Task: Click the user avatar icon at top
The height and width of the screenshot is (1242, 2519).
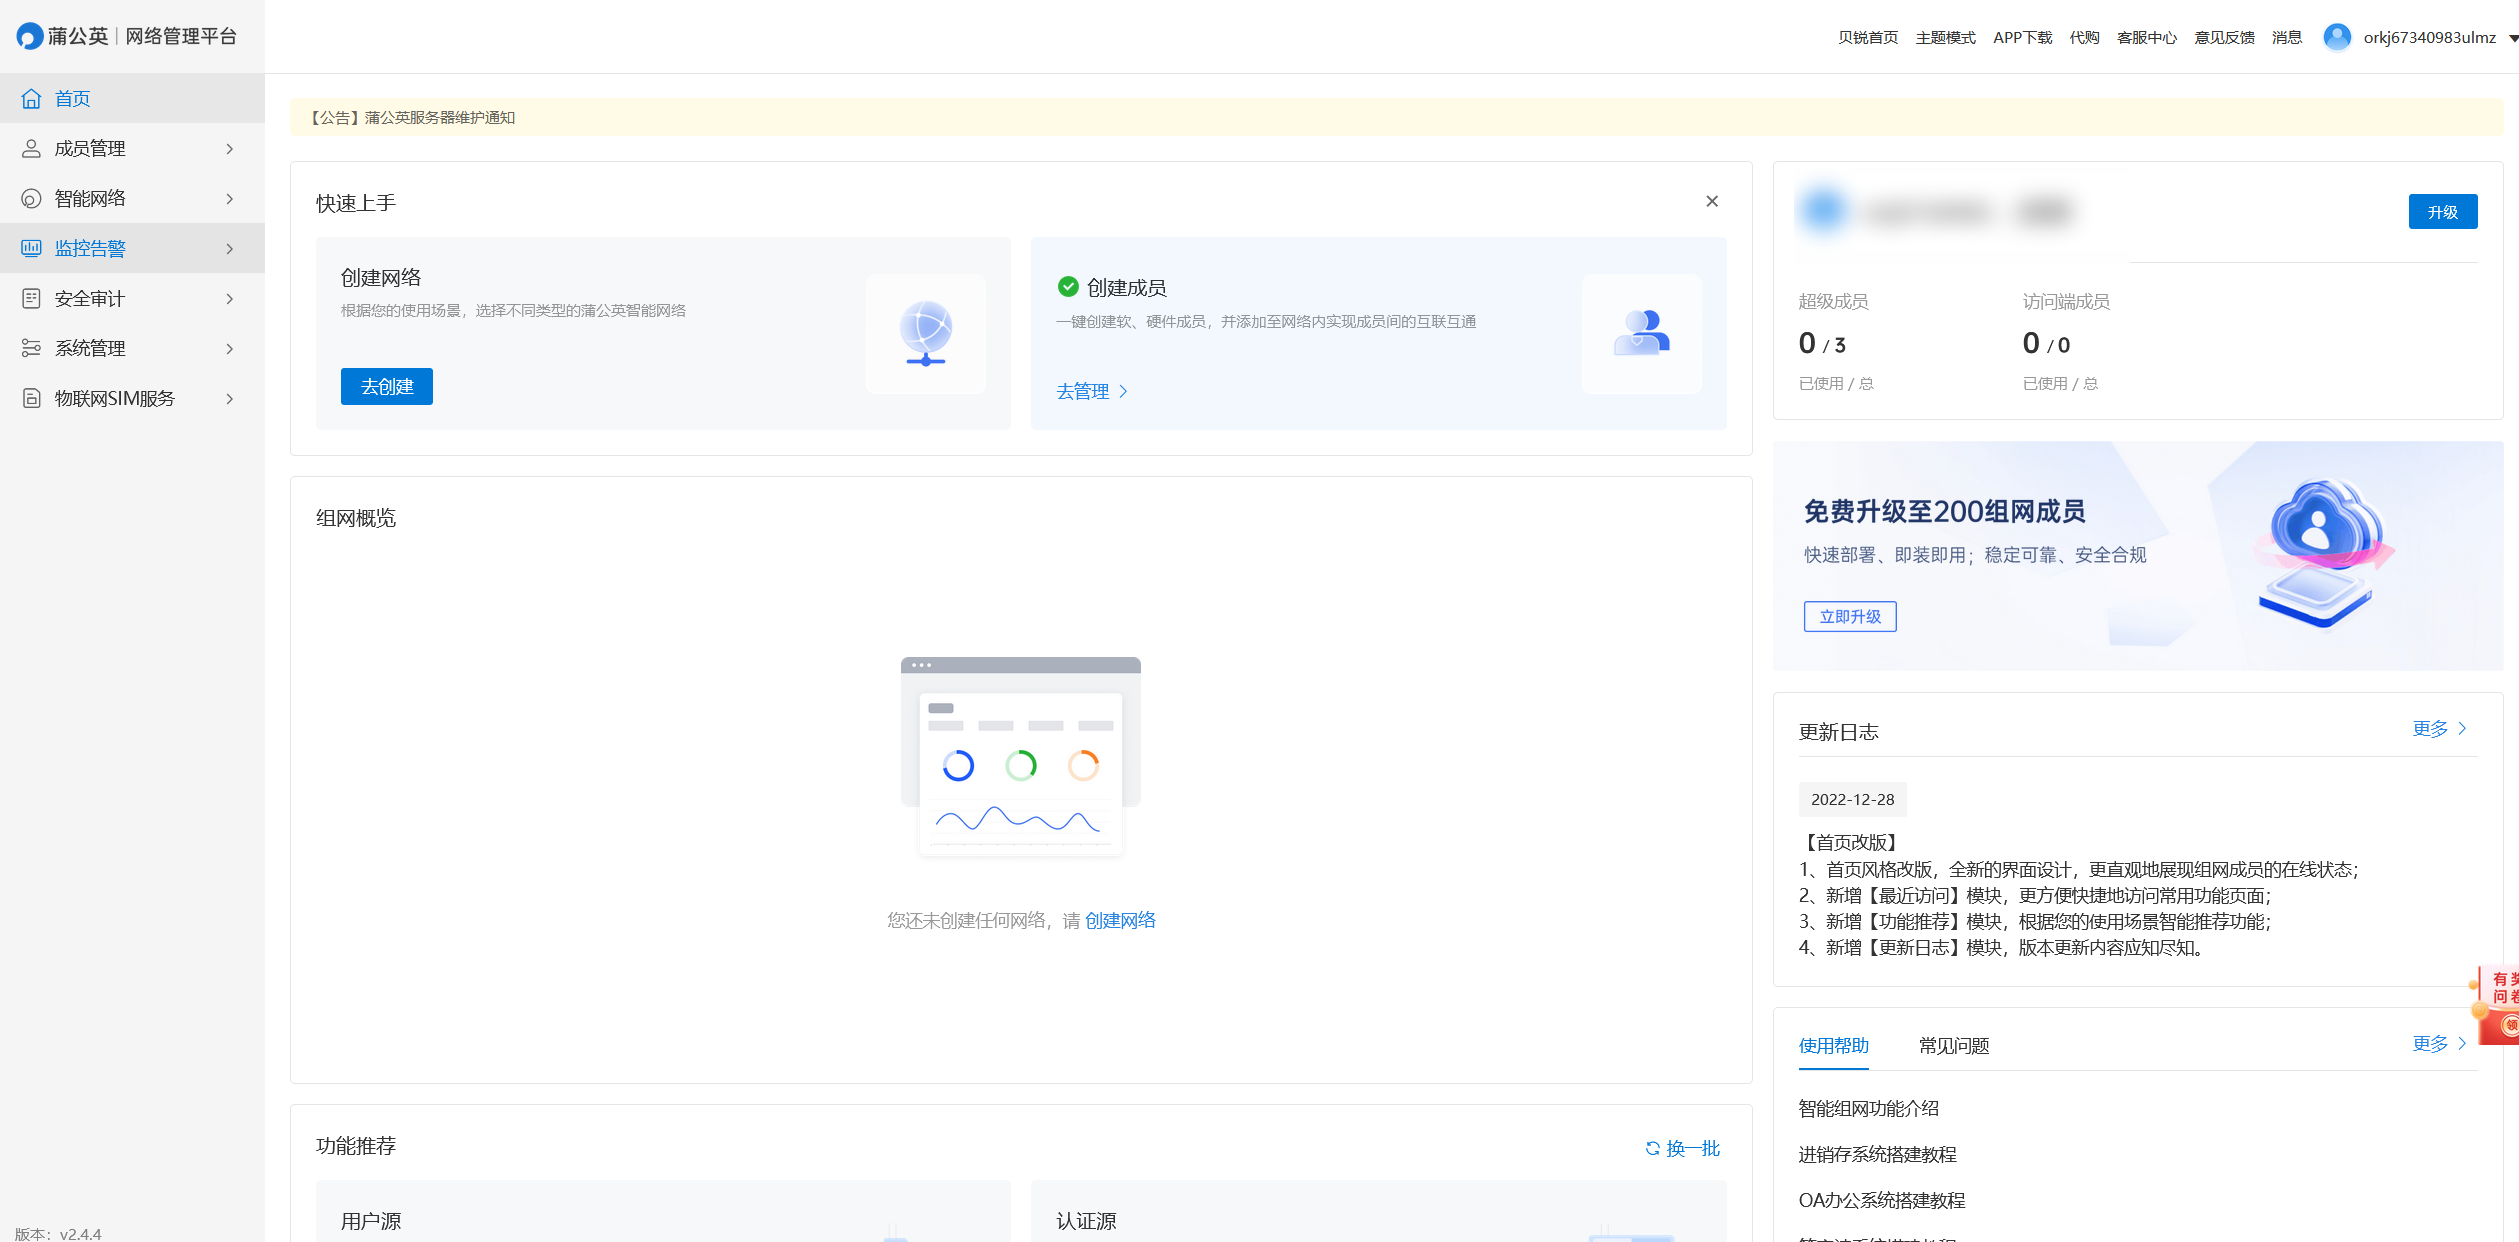Action: [x=2337, y=37]
